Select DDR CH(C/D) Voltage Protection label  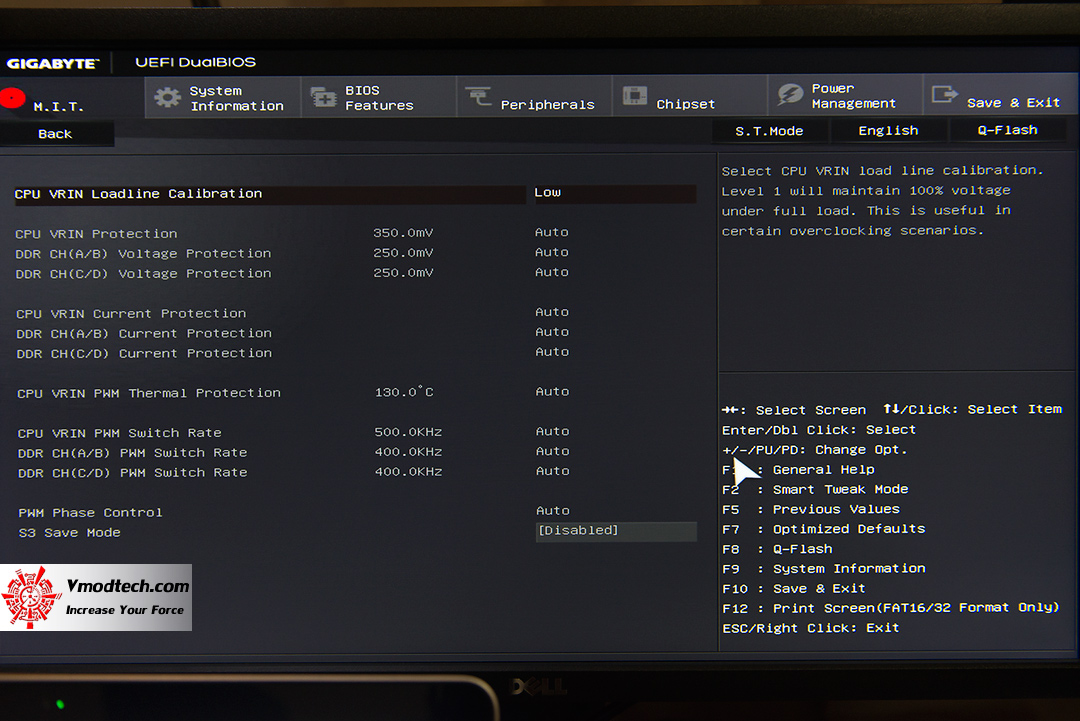[x=143, y=274]
